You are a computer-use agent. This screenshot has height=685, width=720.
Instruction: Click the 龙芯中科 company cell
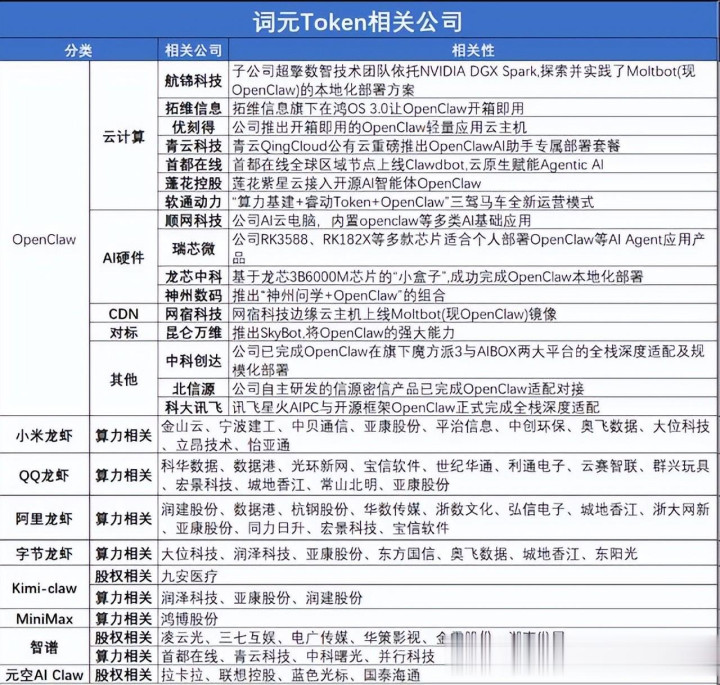pyautogui.click(x=193, y=276)
